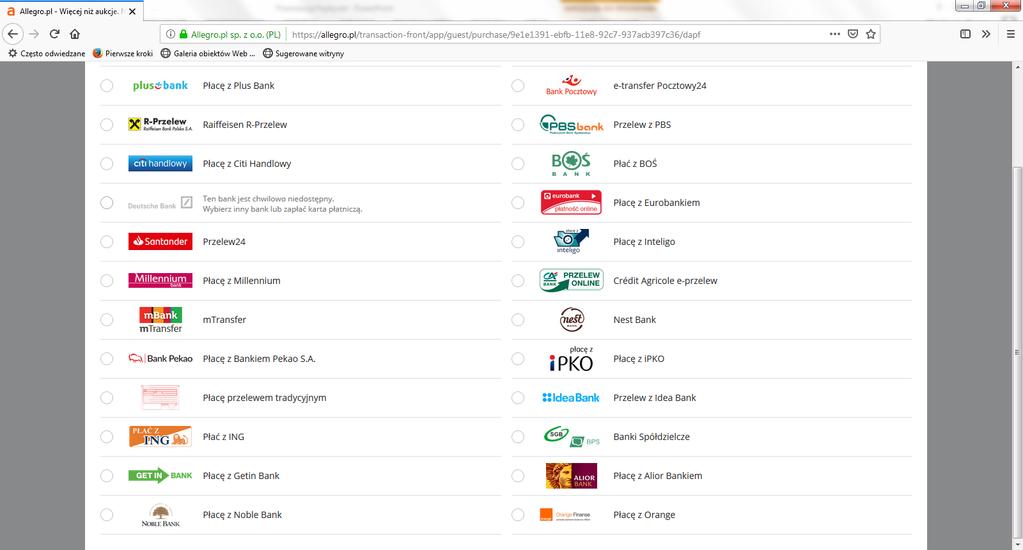
Task: Select the Płacę z iPKO radio button
Action: (518, 359)
